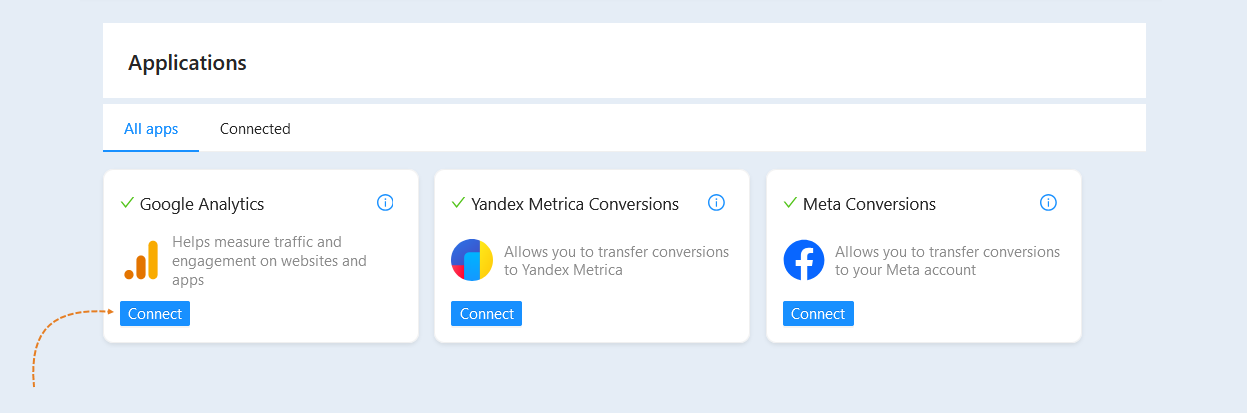Click the green checkmark beside Yandex Metrica Conversions
Viewport: 1247px width, 413px height.
point(458,203)
